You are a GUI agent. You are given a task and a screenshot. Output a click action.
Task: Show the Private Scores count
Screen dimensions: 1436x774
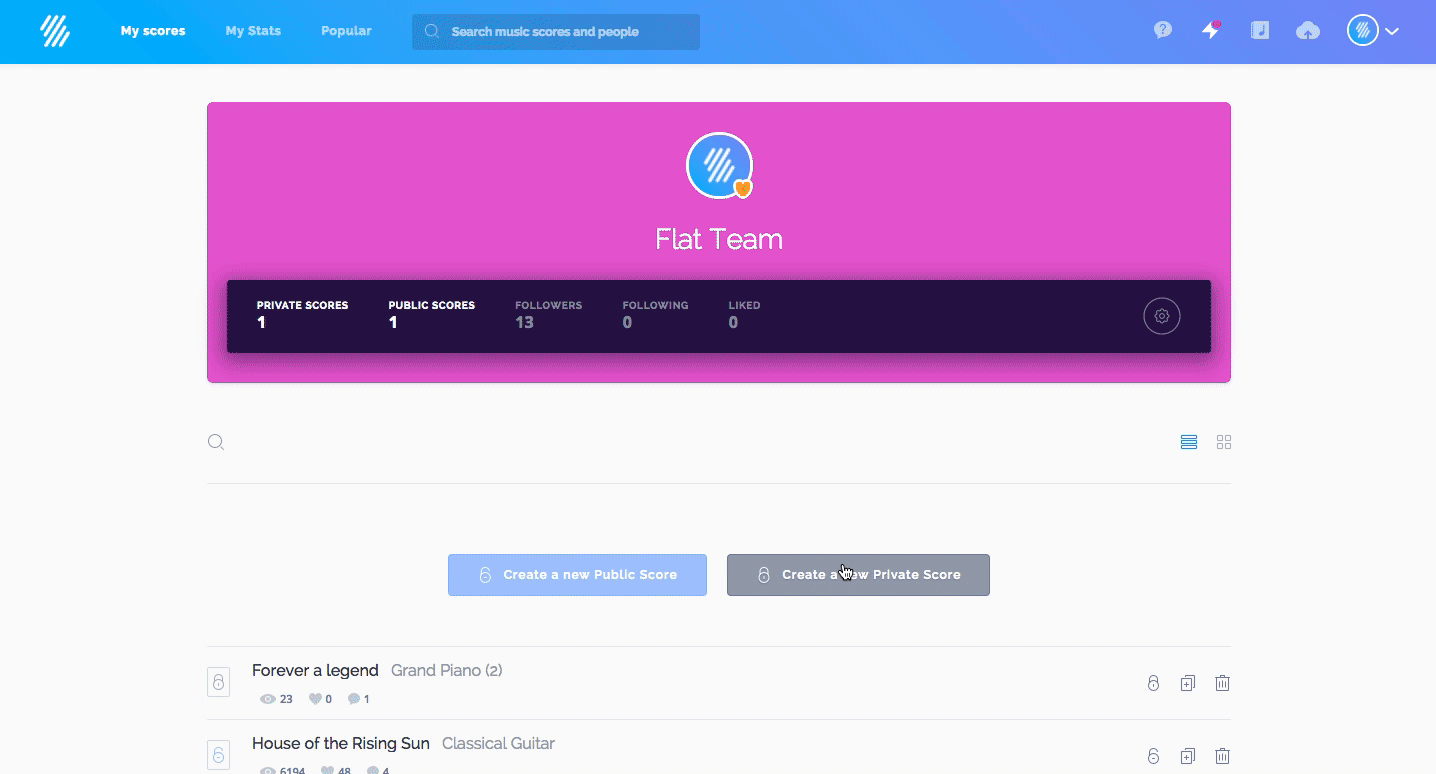tap(302, 315)
